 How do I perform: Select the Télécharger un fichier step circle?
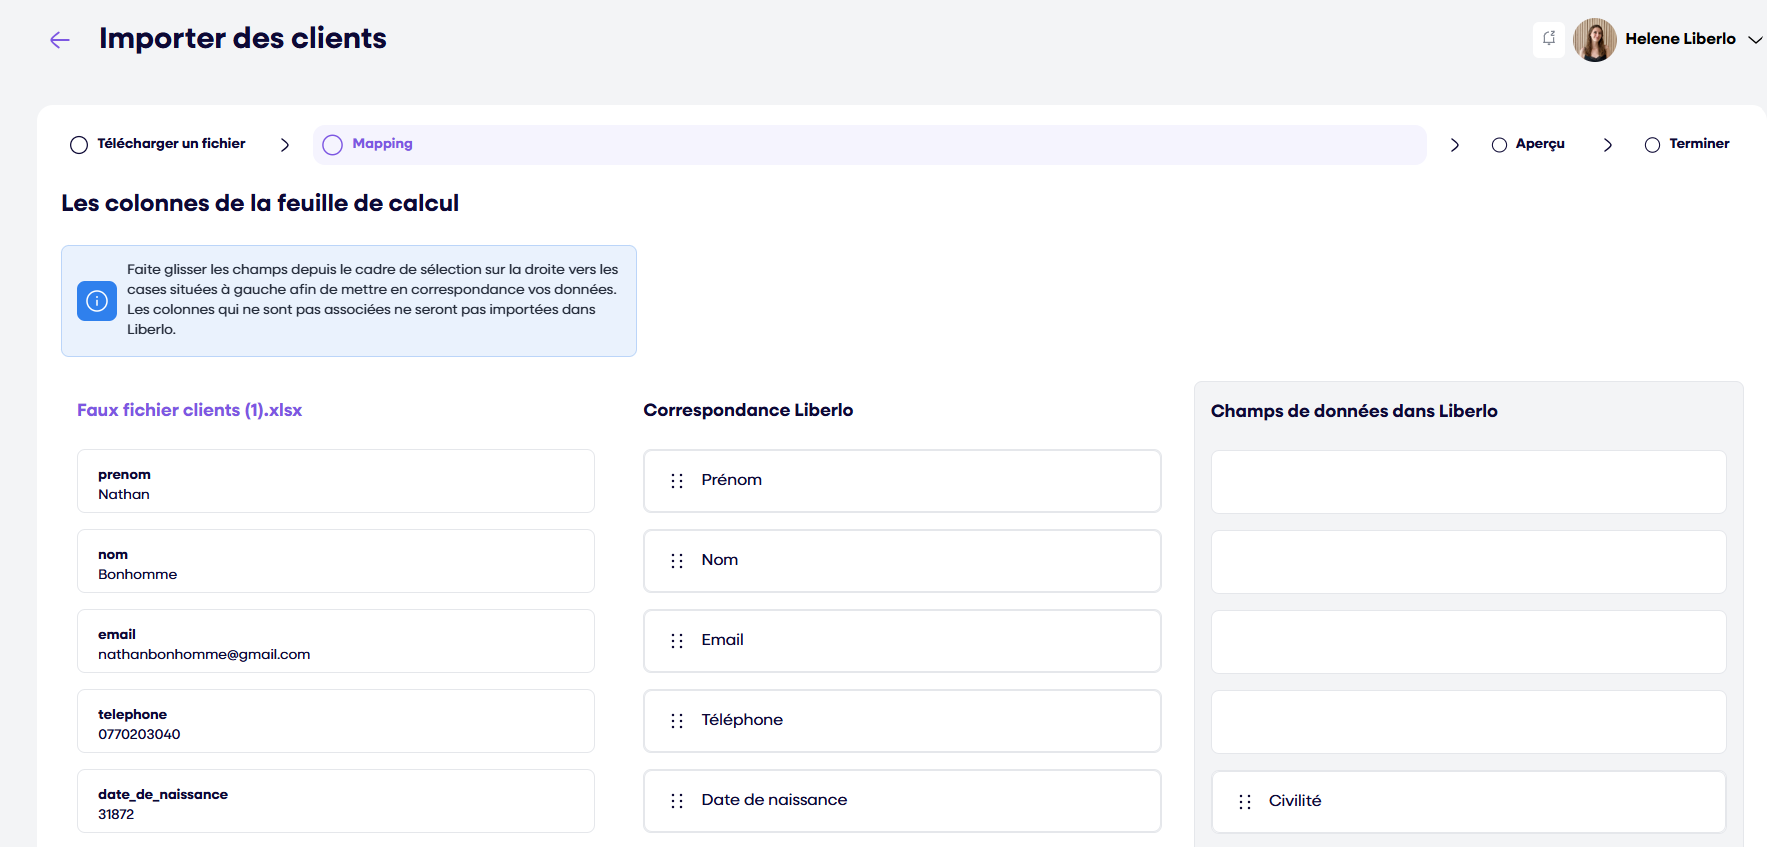(79, 145)
